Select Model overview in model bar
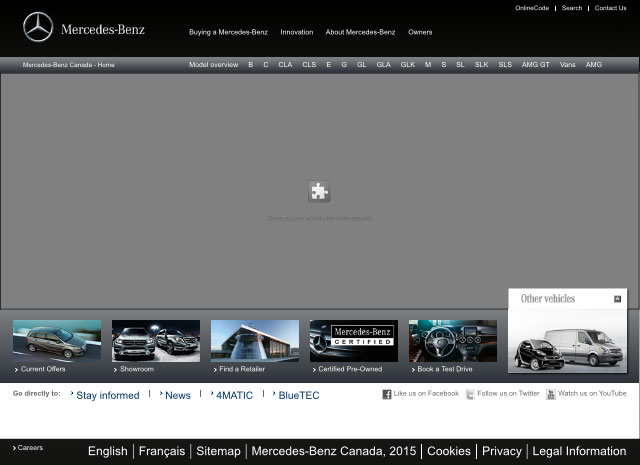 pyautogui.click(x=213, y=65)
